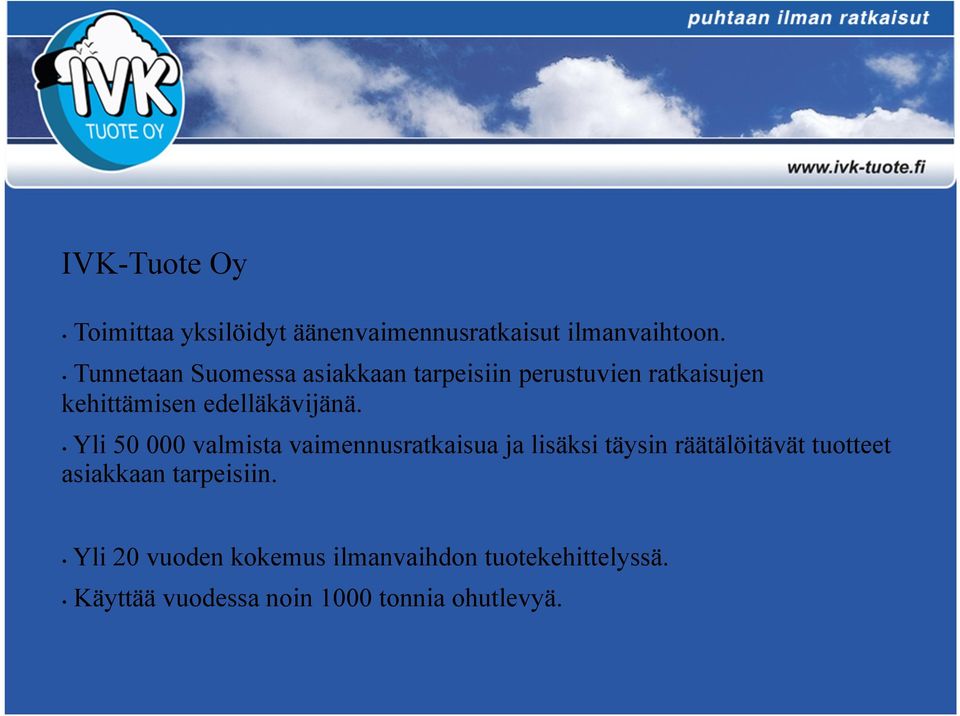Click the bullet 'Käyttää vuodessa noin 1000 tonnia ohutlevyä.'

[x=312, y=598]
